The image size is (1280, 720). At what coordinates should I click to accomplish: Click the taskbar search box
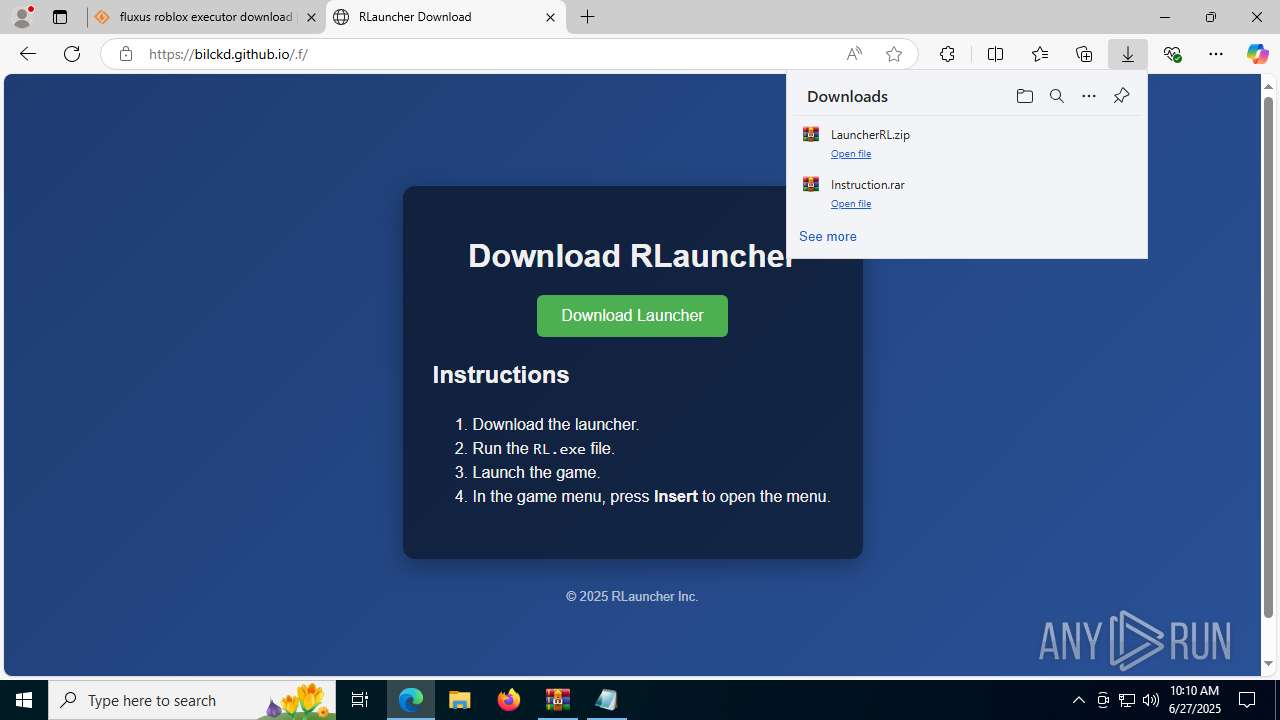(x=192, y=700)
